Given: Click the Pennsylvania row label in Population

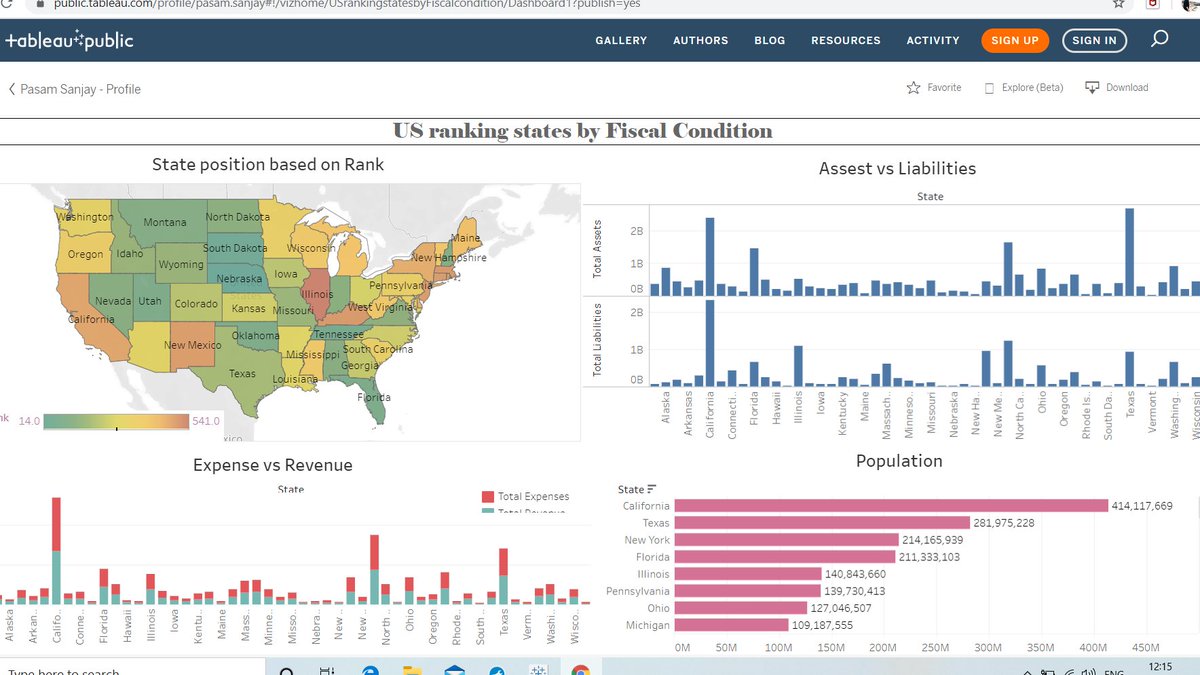Looking at the screenshot, I should (x=638, y=591).
